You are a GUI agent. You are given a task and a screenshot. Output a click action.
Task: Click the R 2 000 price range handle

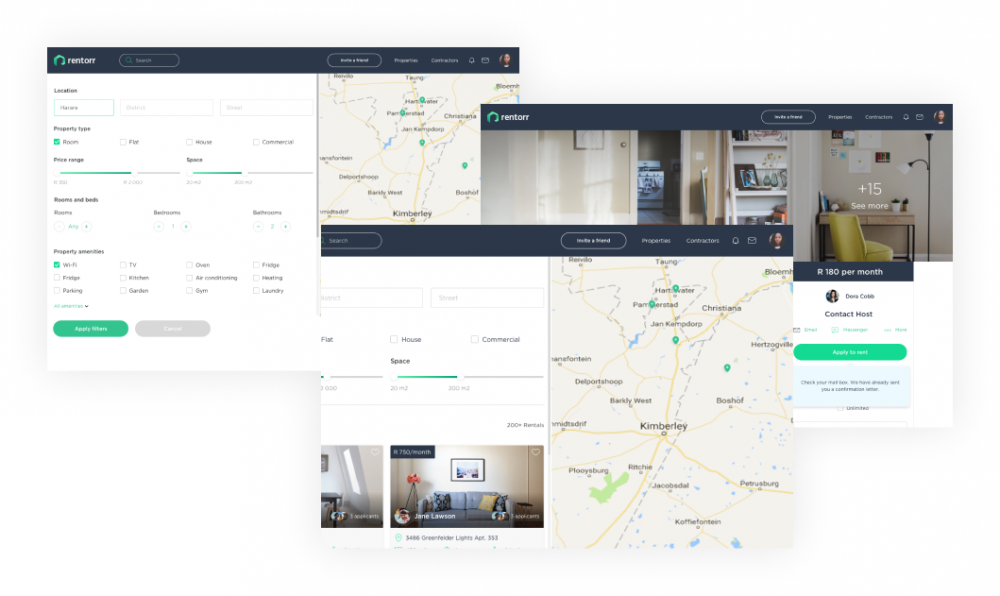pos(134,173)
